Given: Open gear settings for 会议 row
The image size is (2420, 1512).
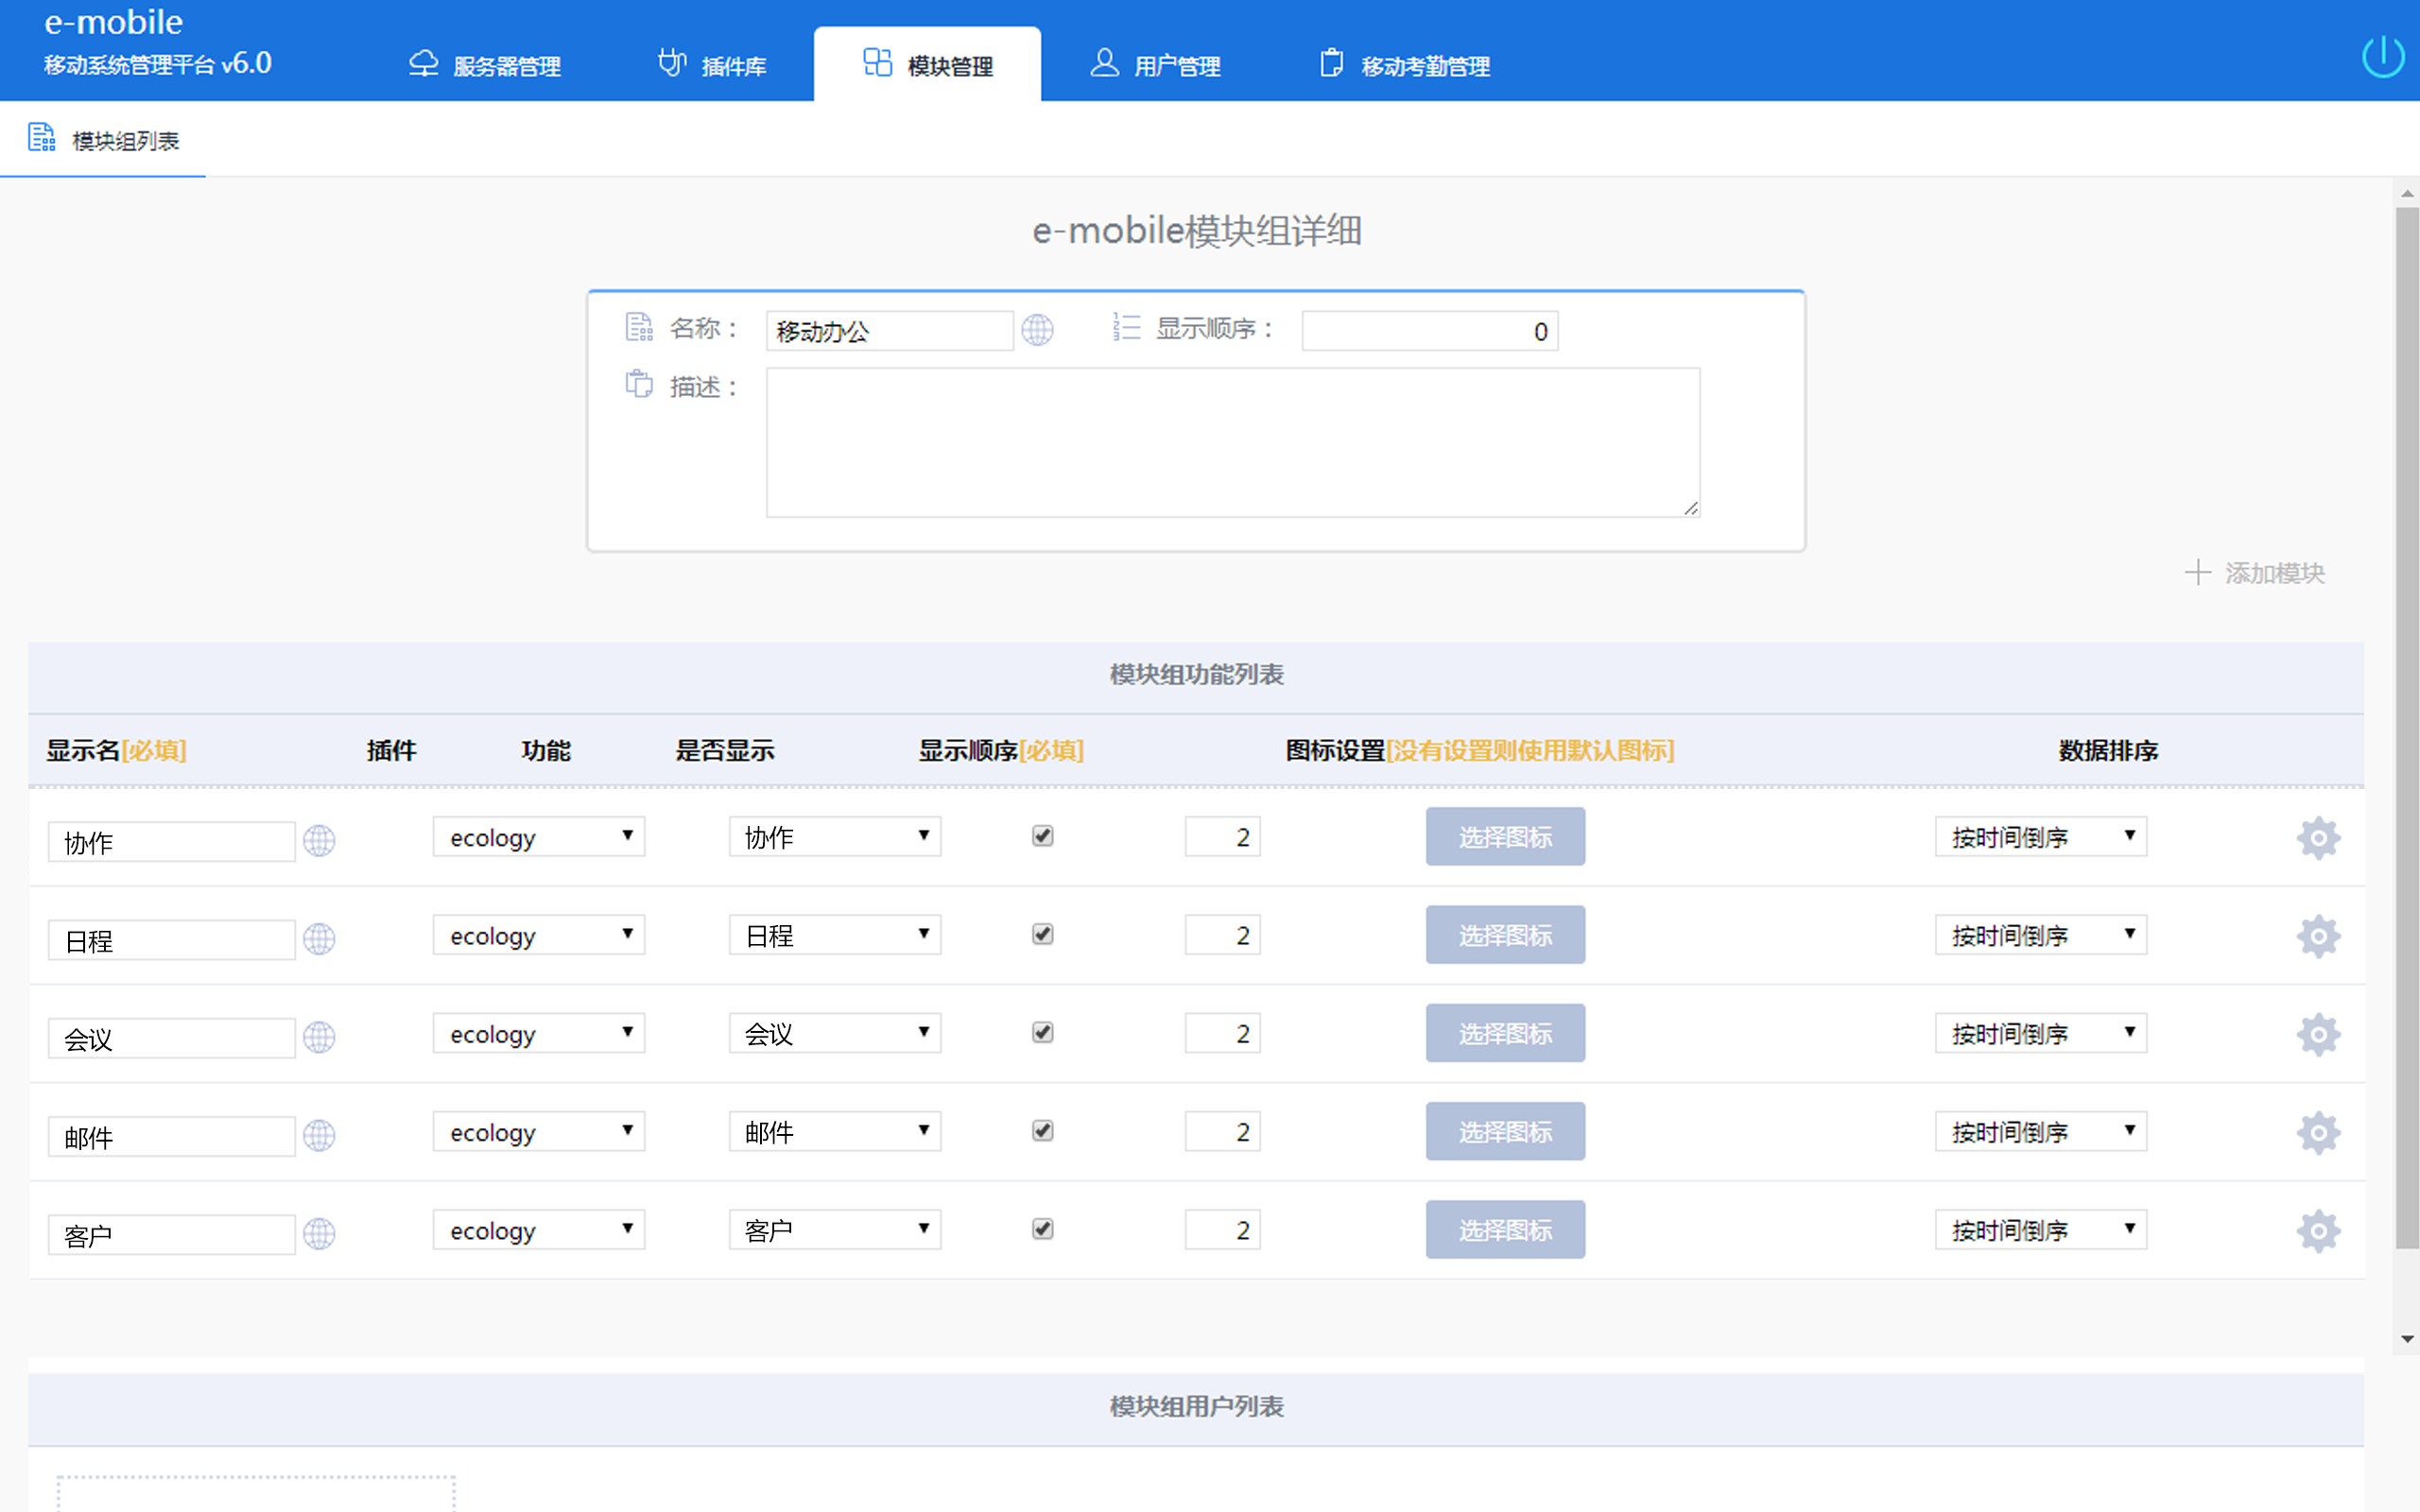Looking at the screenshot, I should coord(2318,1034).
